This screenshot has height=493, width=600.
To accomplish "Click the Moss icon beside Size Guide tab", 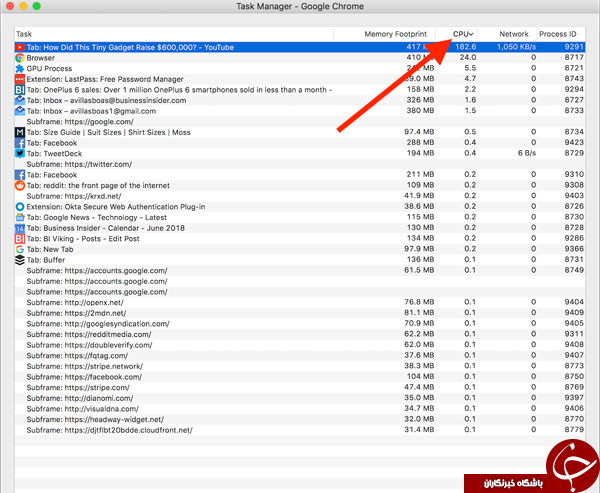I will click(20, 132).
